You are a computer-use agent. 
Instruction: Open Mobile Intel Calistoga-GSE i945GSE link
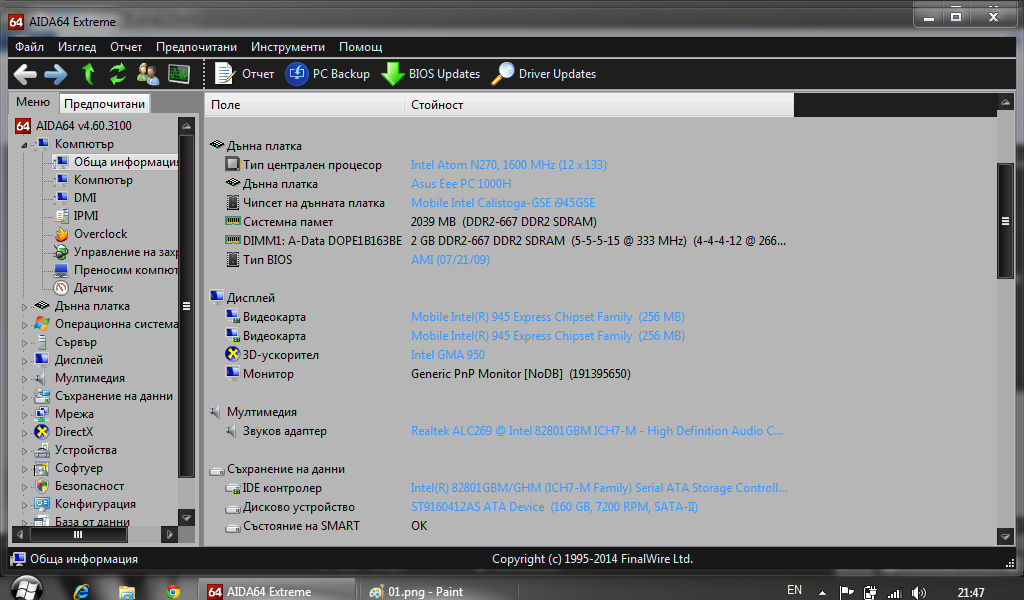(503, 203)
